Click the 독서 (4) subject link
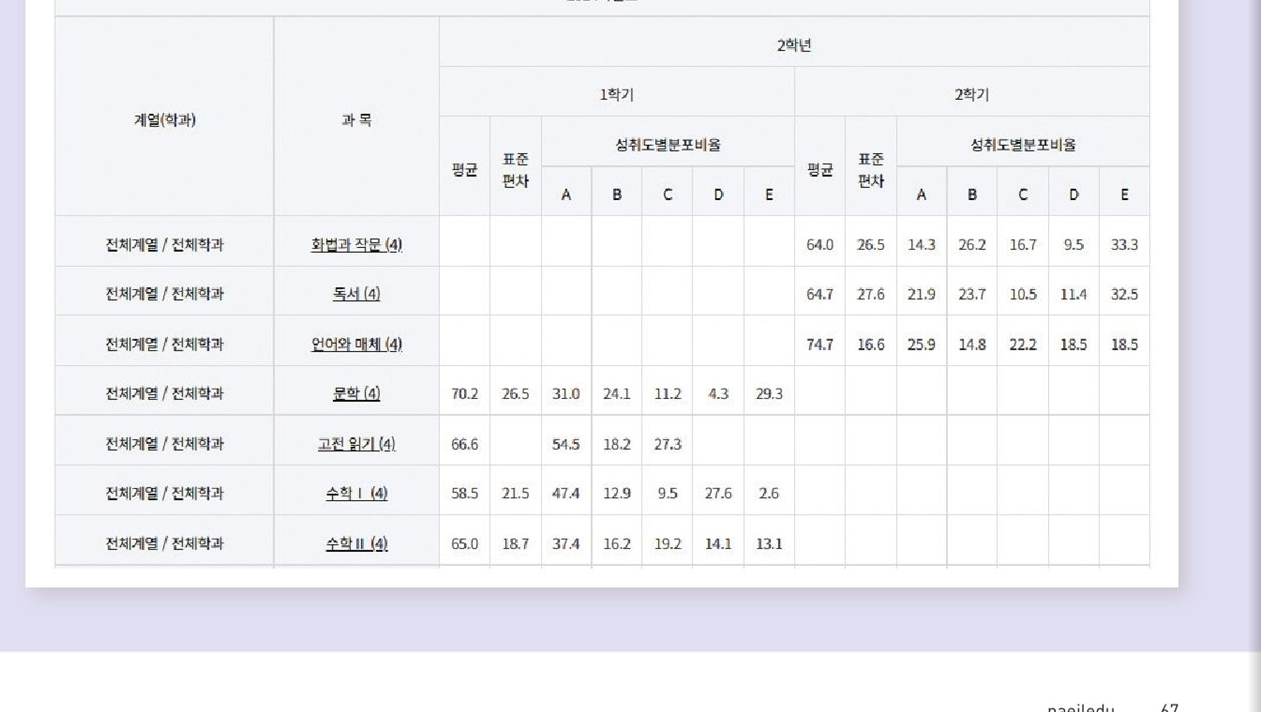Screen dimensions: 1261x712 (x=356, y=294)
